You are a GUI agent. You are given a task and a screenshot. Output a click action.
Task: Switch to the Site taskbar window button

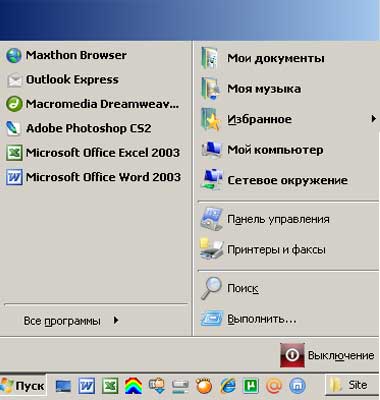[x=352, y=385]
